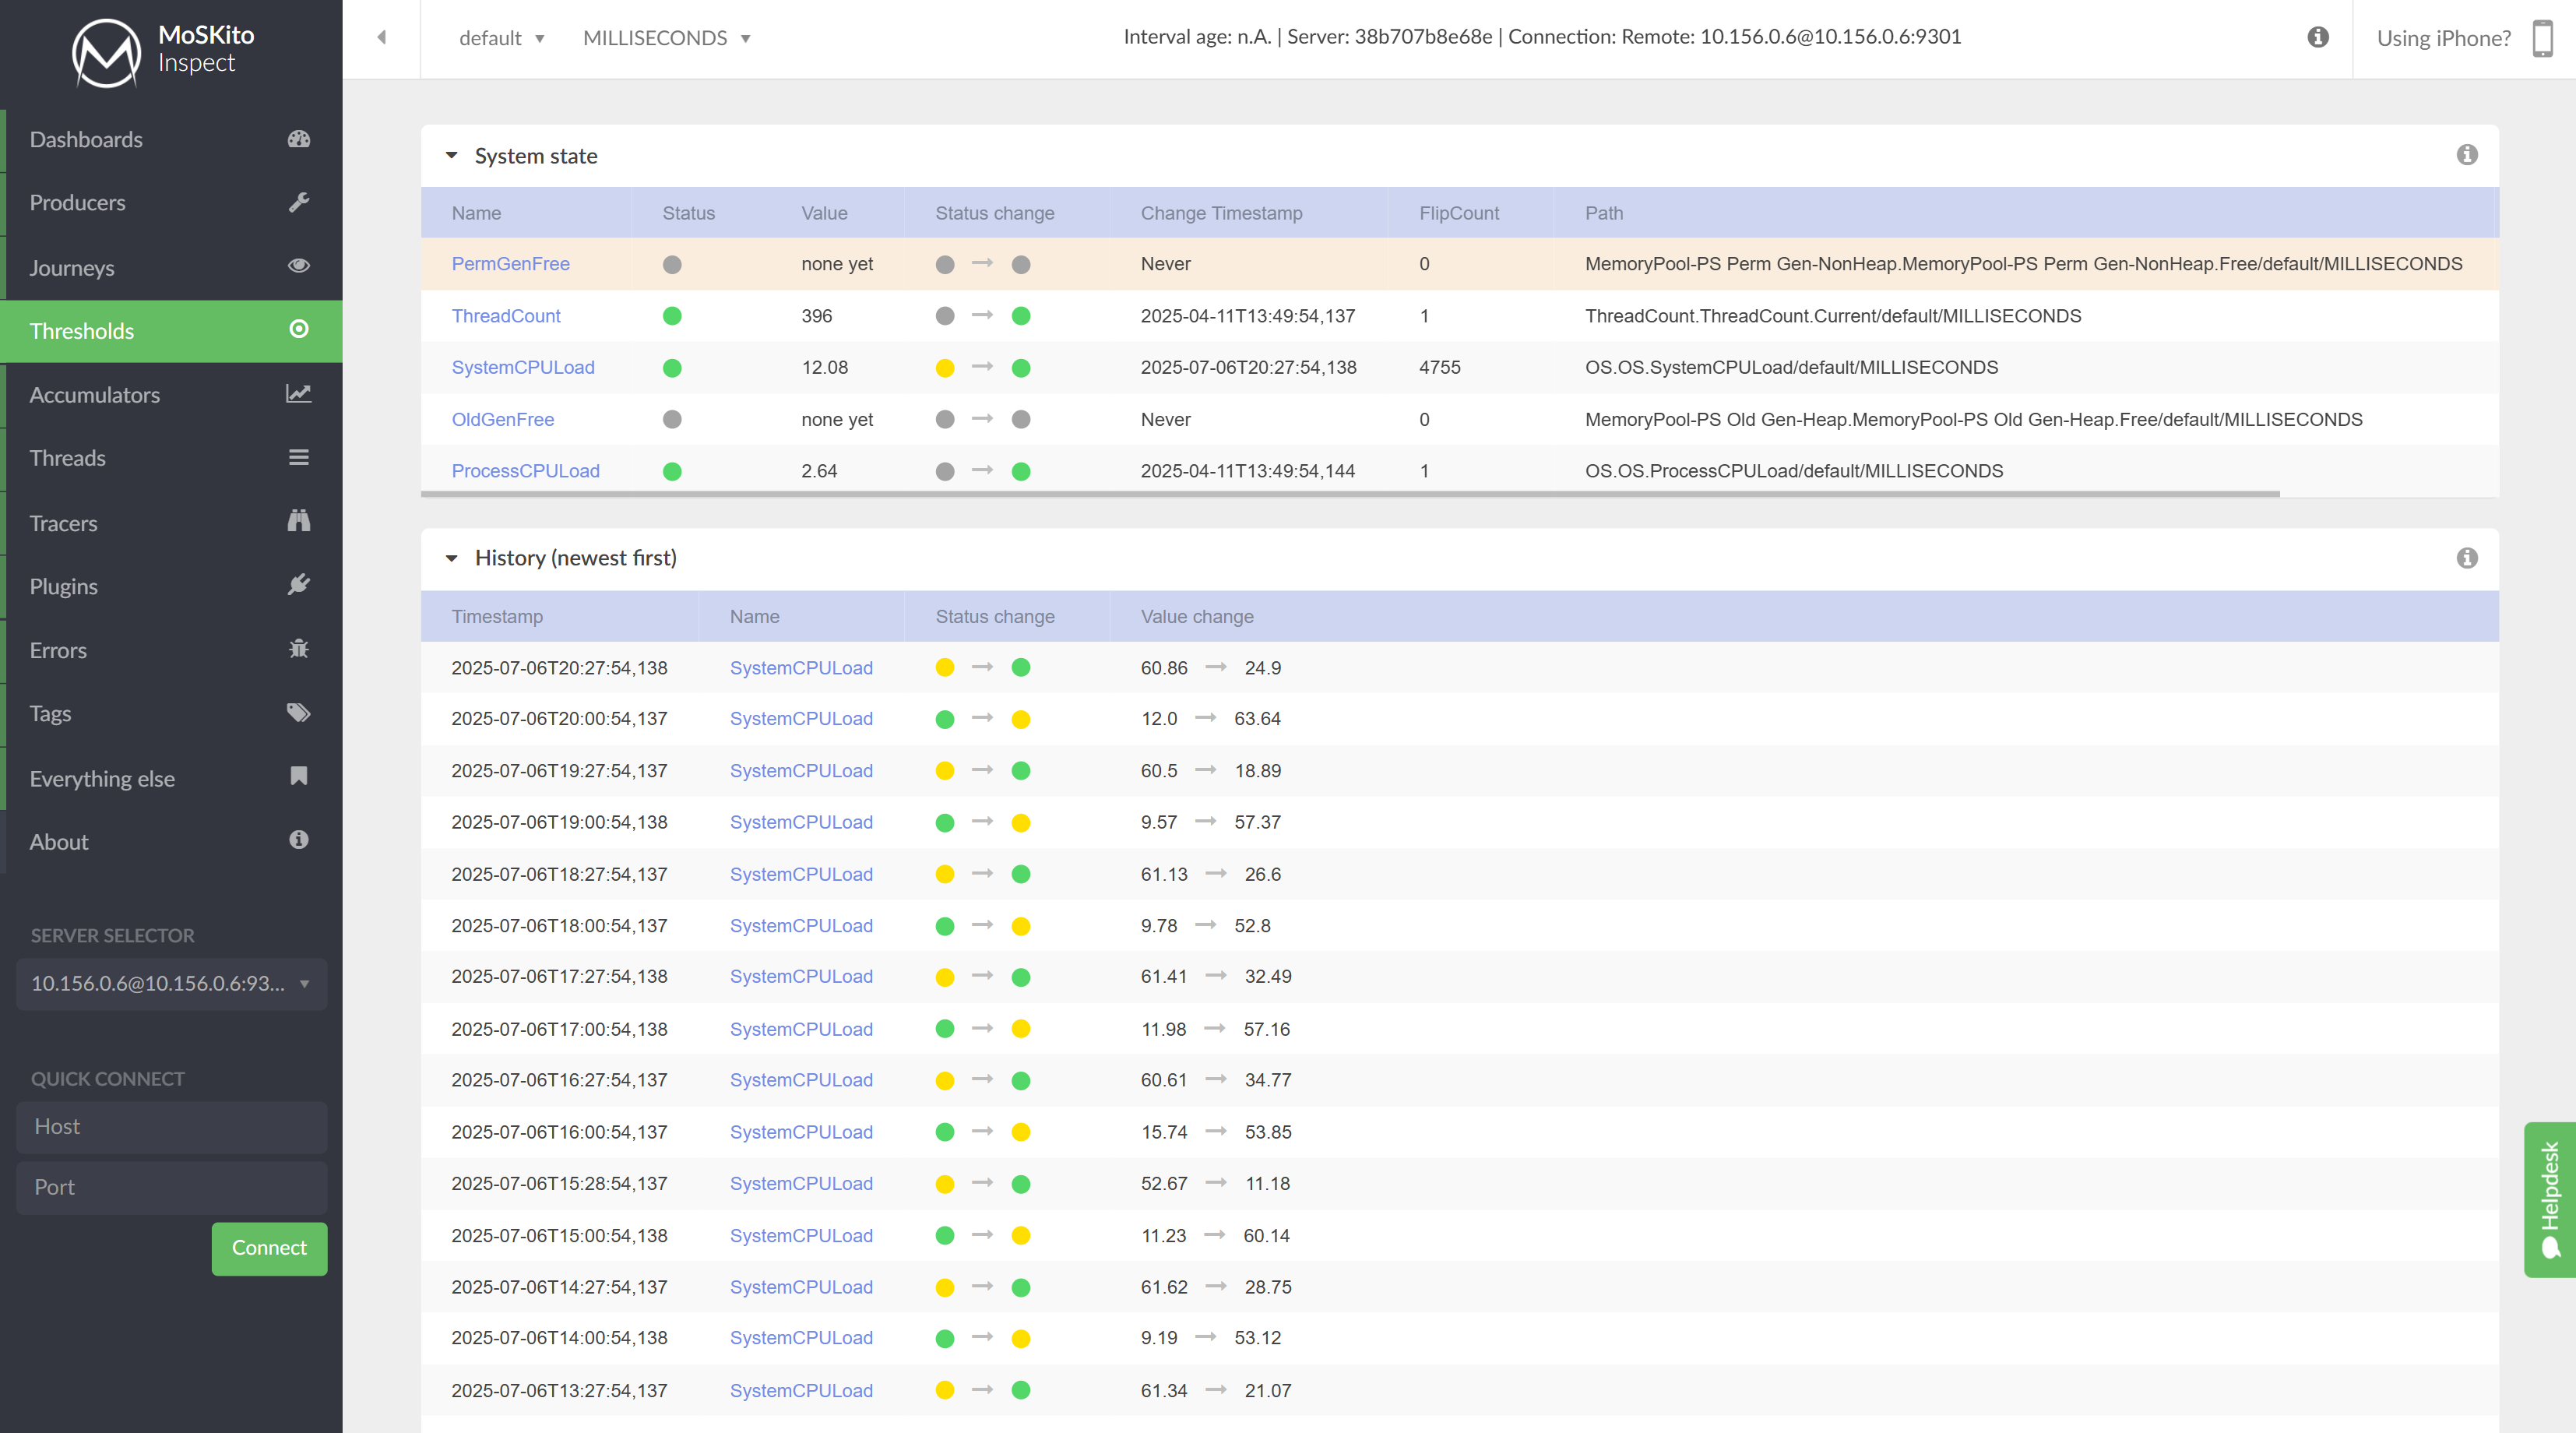Screen dimensions: 2576x1433
Task: Open the PermGenFree threshold link
Action: 511,263
